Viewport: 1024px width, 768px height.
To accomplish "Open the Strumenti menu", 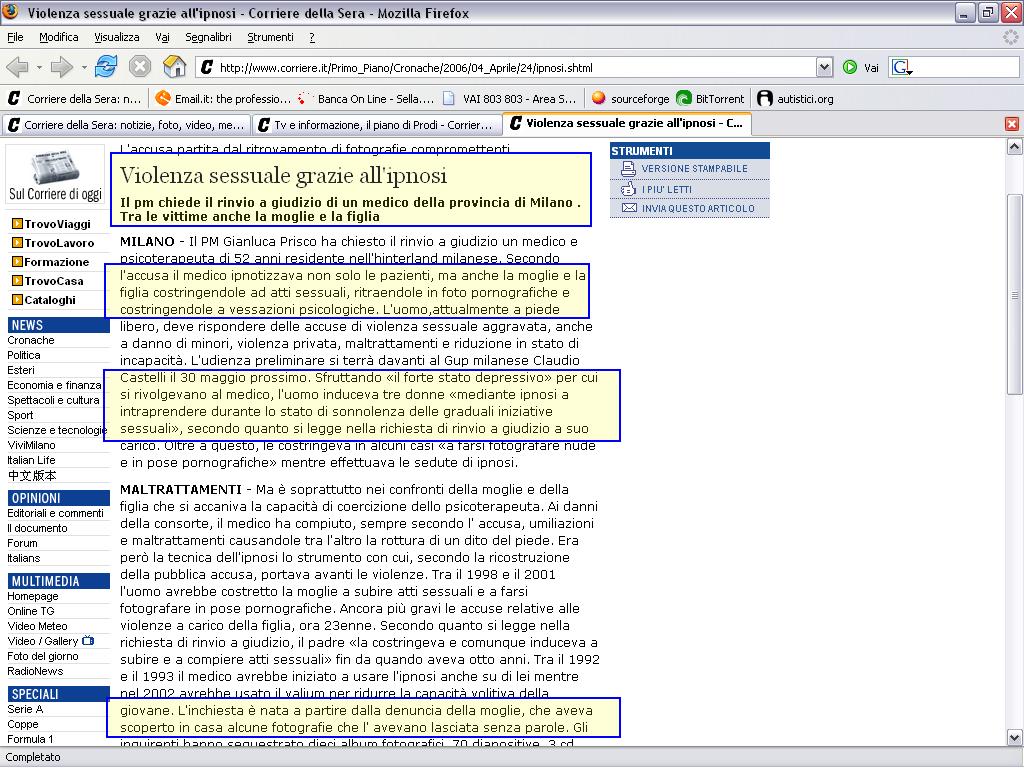I will 270,37.
